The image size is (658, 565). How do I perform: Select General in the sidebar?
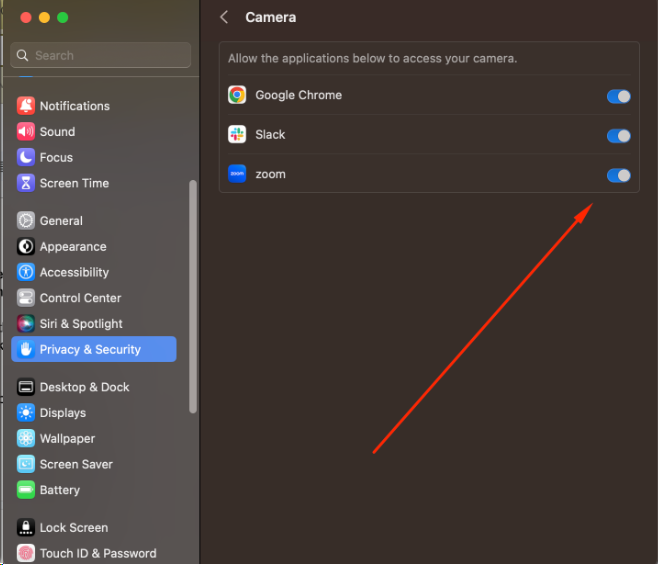(94, 220)
